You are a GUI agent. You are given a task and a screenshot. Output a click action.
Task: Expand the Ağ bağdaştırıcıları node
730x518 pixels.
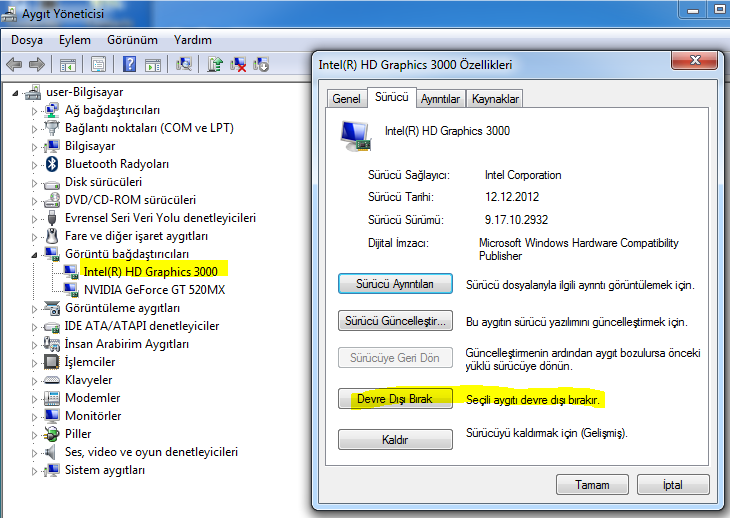[34, 111]
